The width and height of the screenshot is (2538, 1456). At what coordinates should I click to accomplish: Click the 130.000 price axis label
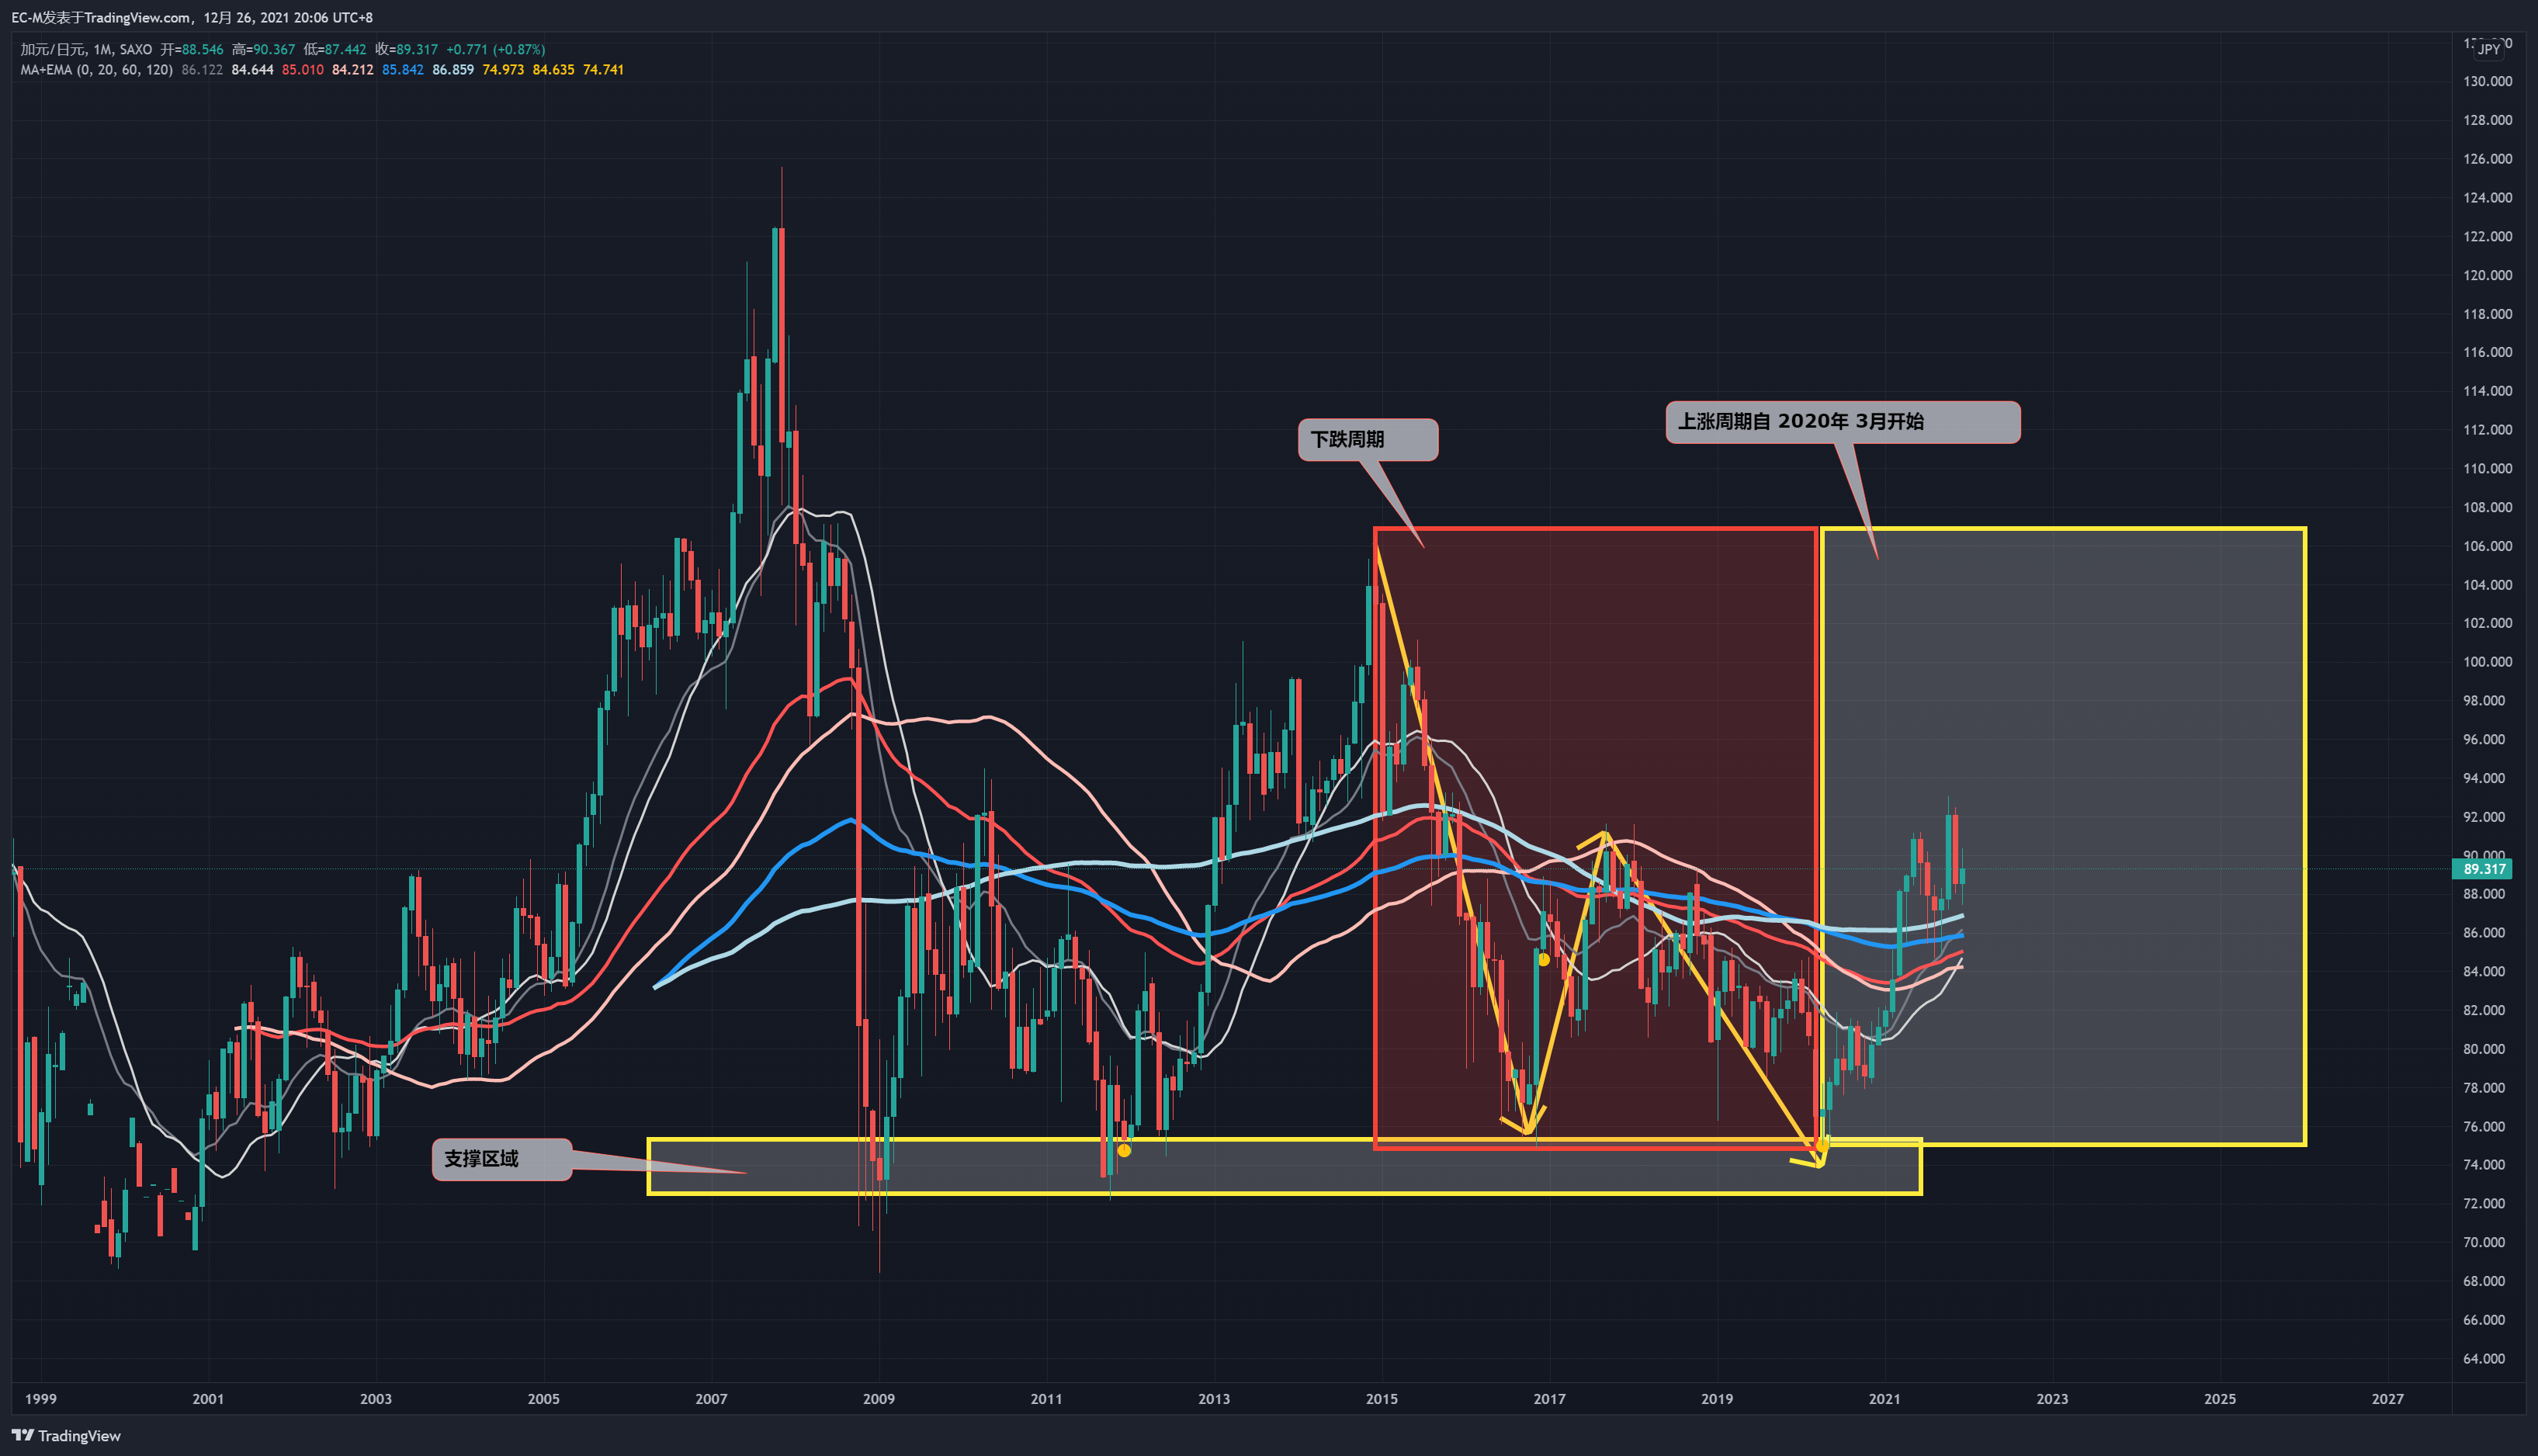tap(2488, 82)
